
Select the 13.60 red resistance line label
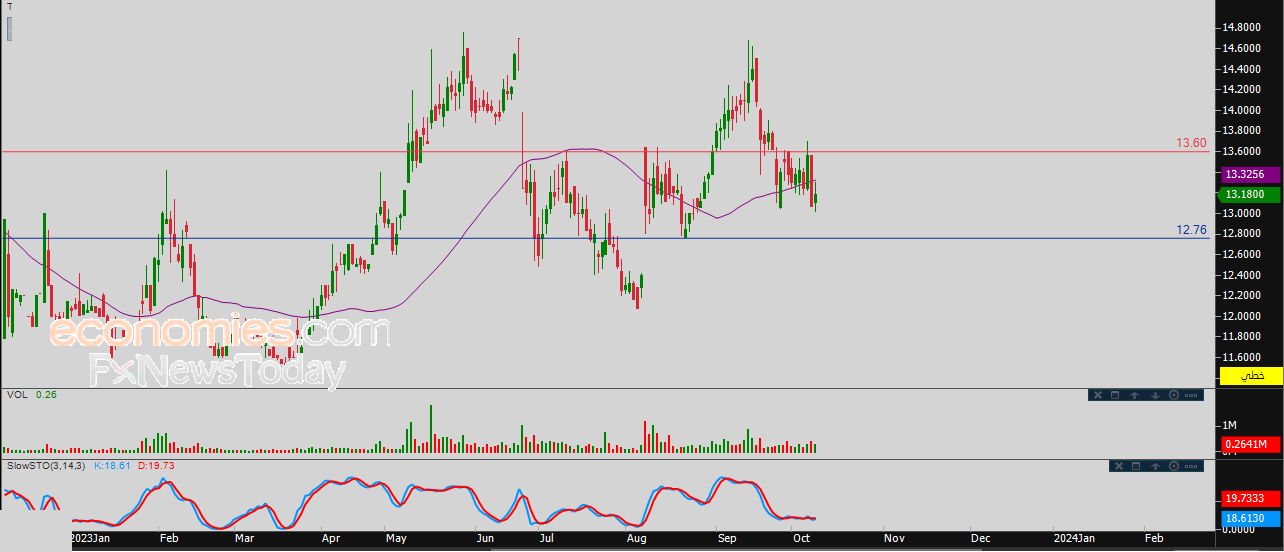[x=1192, y=144]
